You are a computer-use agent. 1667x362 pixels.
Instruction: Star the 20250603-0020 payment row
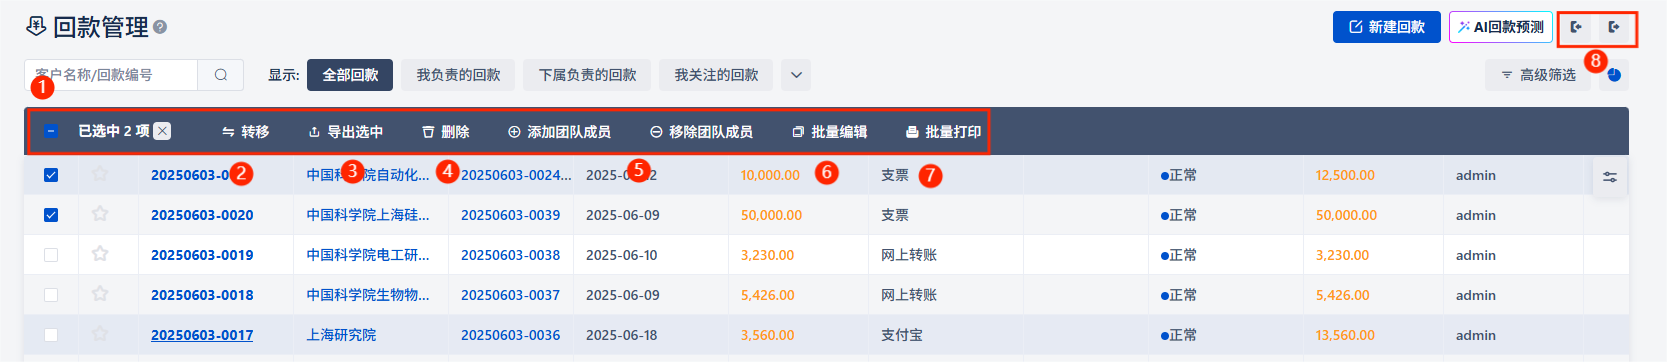pos(100,214)
